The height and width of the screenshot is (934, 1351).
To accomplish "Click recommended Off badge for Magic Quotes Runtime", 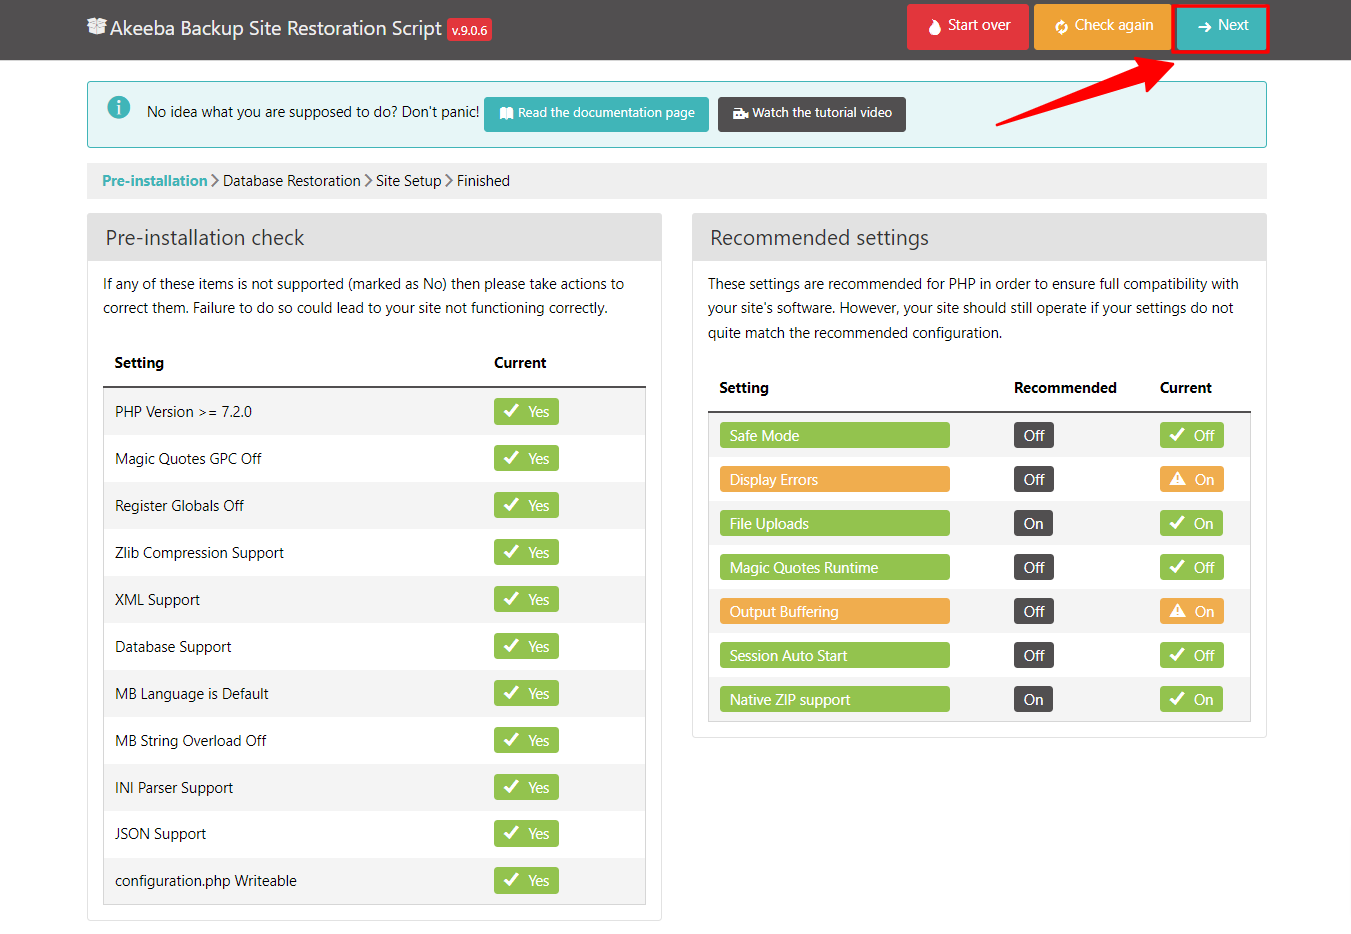I will tap(1034, 567).
